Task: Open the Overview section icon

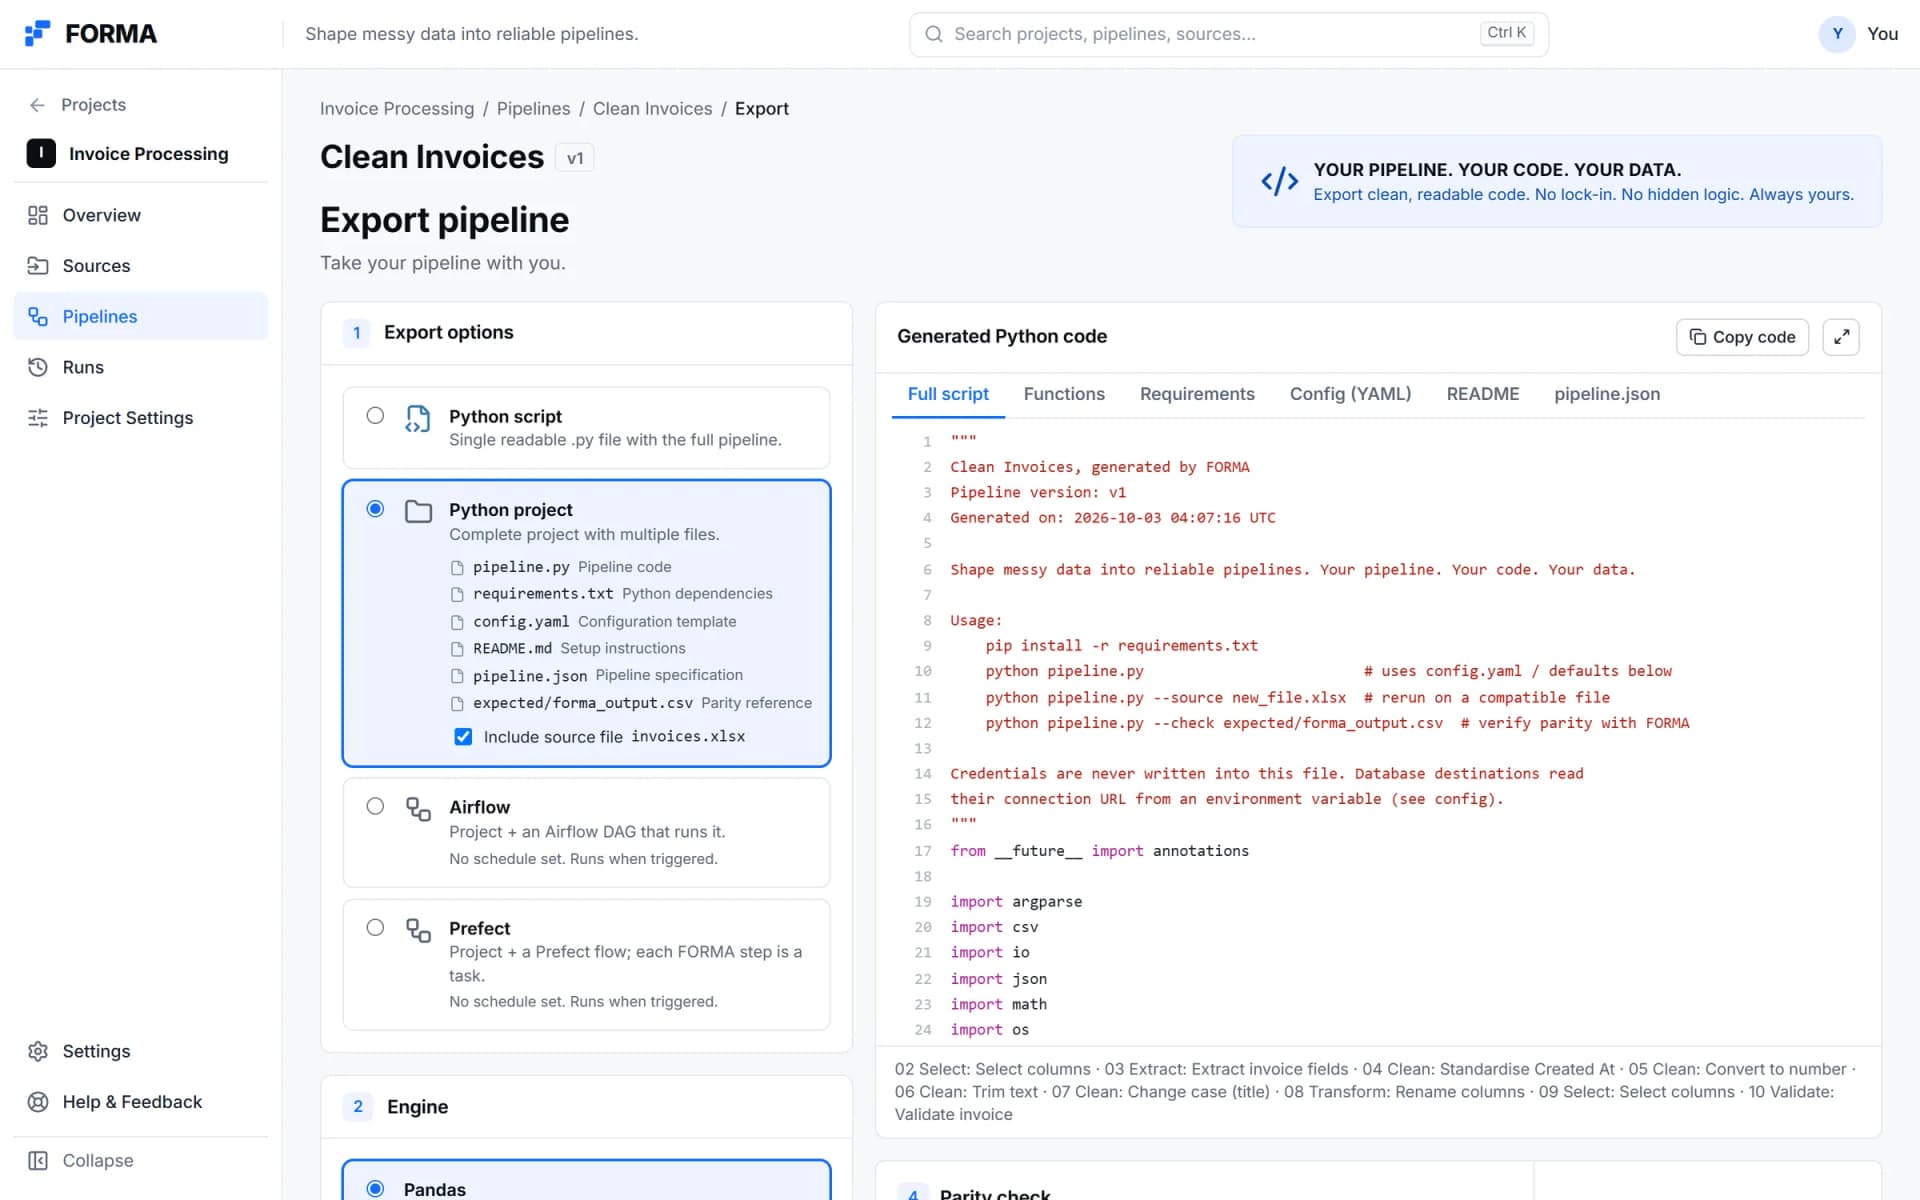Action: coord(38,215)
